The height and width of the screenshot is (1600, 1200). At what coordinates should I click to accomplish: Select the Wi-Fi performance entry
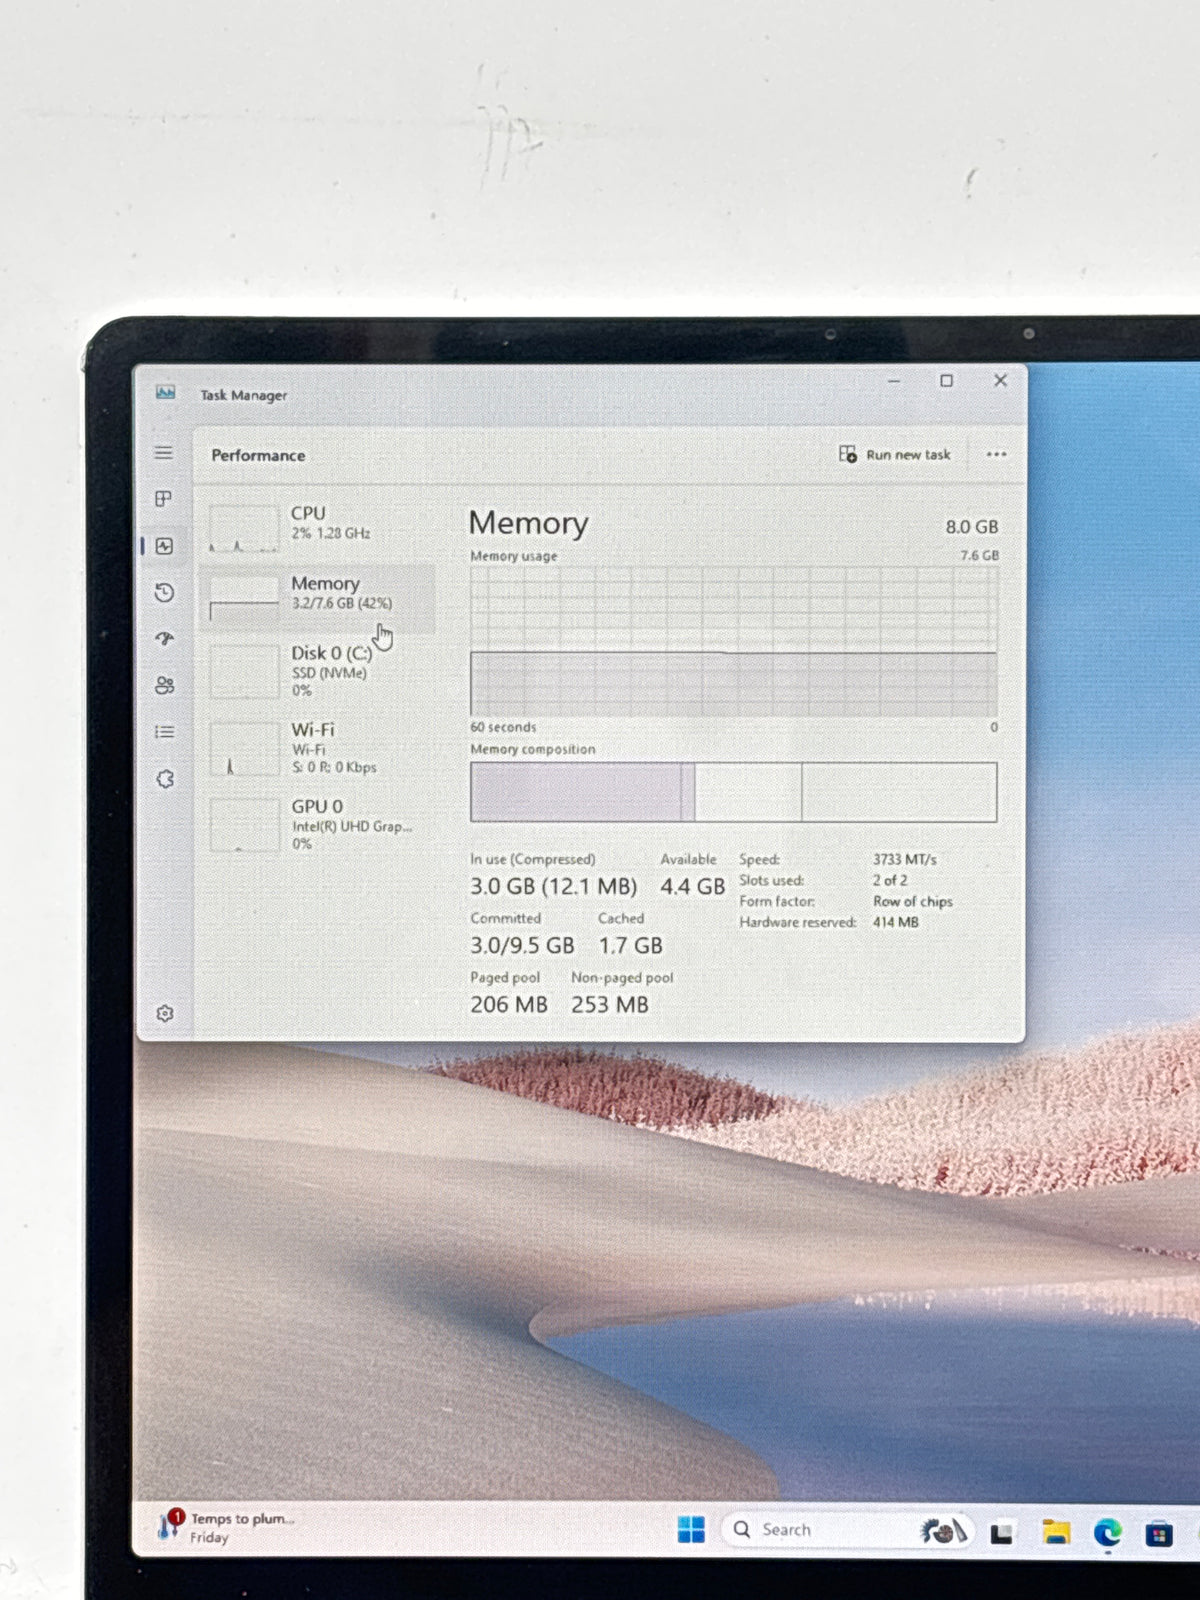click(x=317, y=748)
